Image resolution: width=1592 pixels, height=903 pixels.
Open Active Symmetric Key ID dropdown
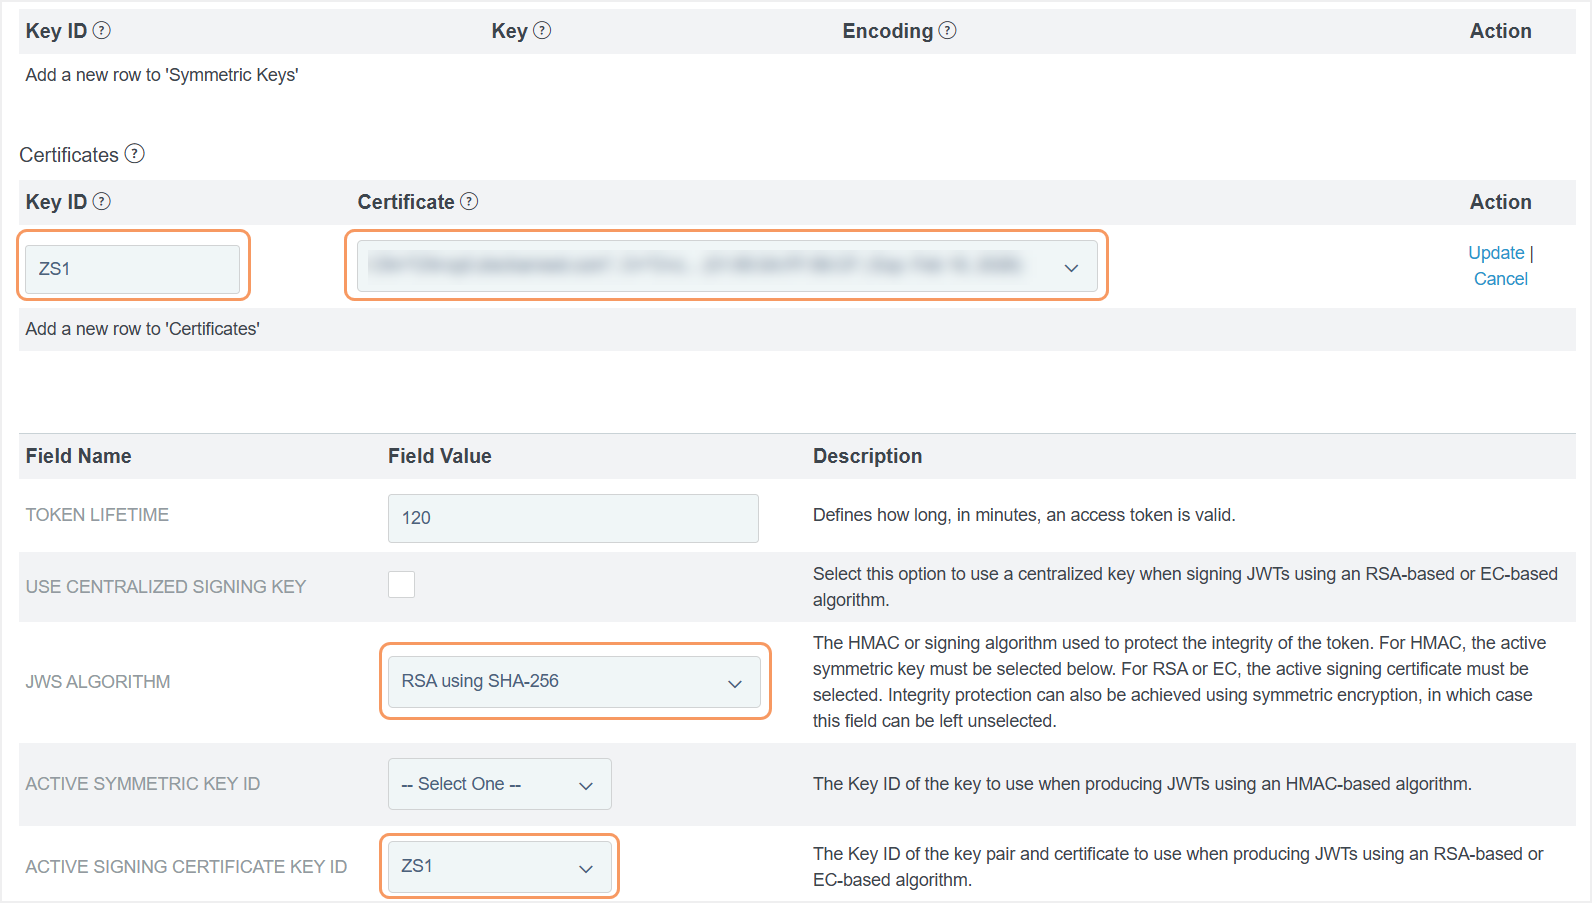499,785
